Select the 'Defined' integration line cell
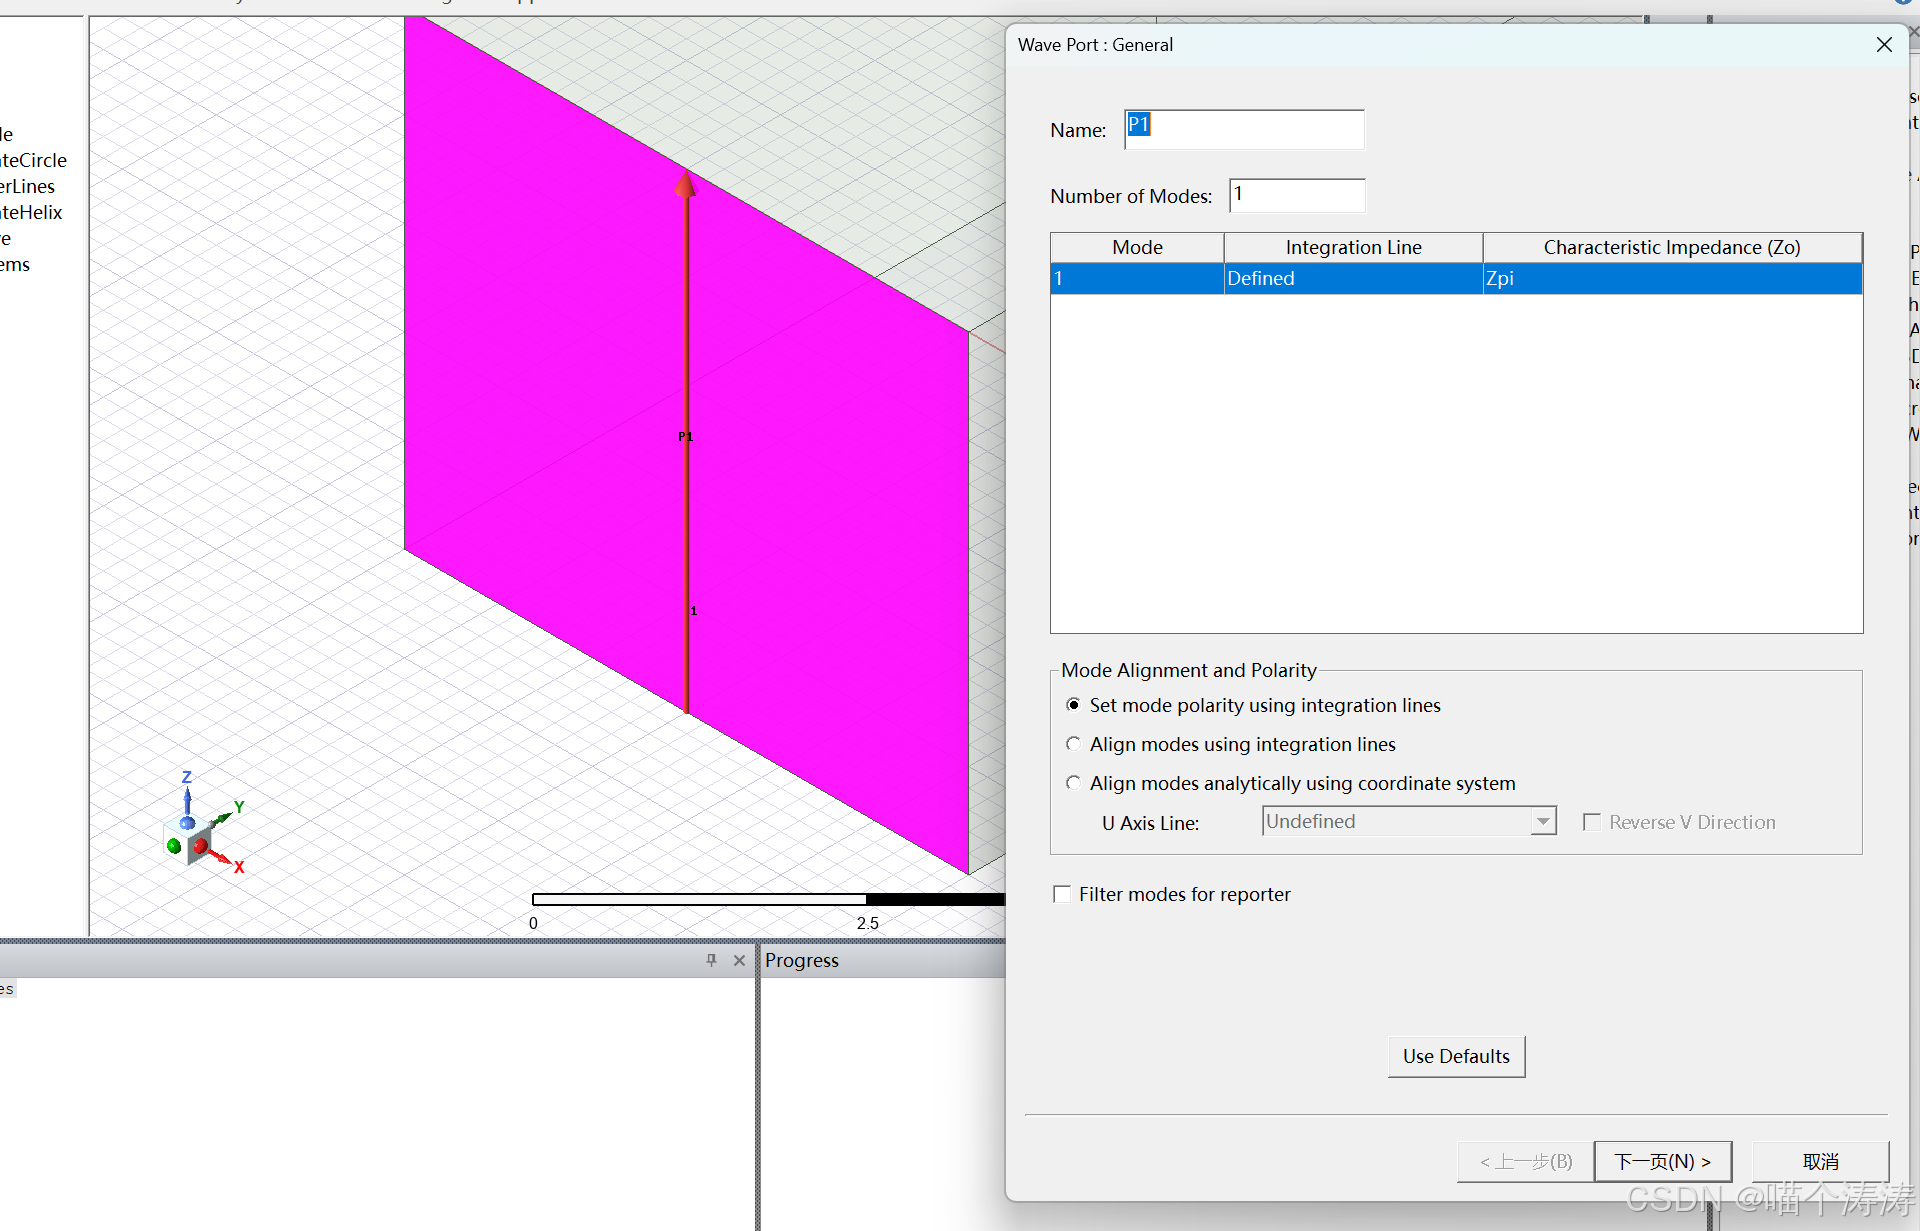This screenshot has width=1920, height=1231. click(1353, 278)
